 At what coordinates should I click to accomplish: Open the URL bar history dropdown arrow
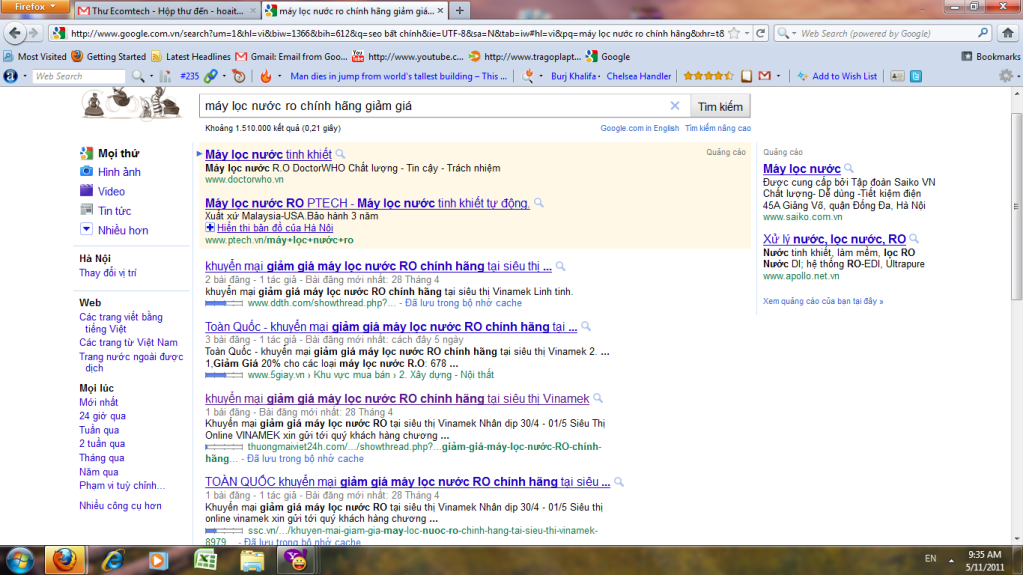click(747, 33)
